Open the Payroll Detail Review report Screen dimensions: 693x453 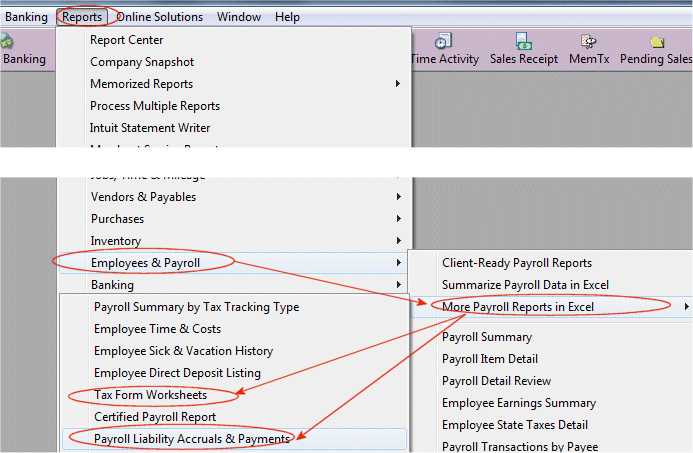pos(496,381)
